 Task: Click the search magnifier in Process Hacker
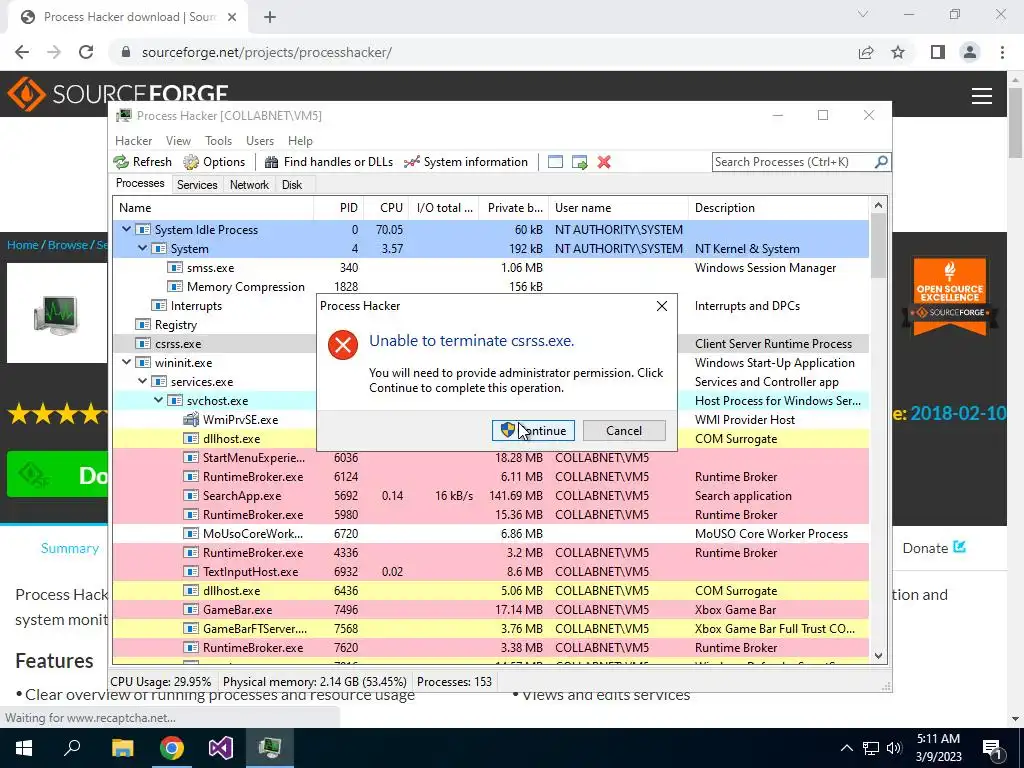[x=881, y=161]
